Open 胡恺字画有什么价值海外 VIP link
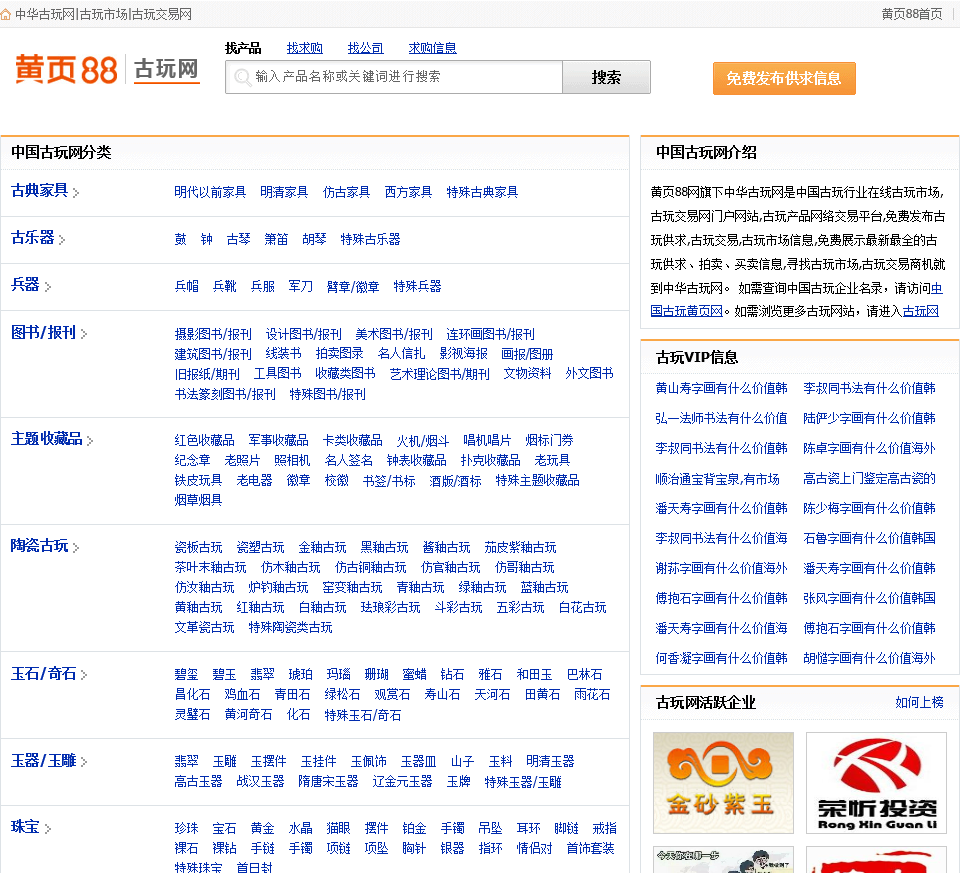The image size is (960, 873). pos(869,658)
